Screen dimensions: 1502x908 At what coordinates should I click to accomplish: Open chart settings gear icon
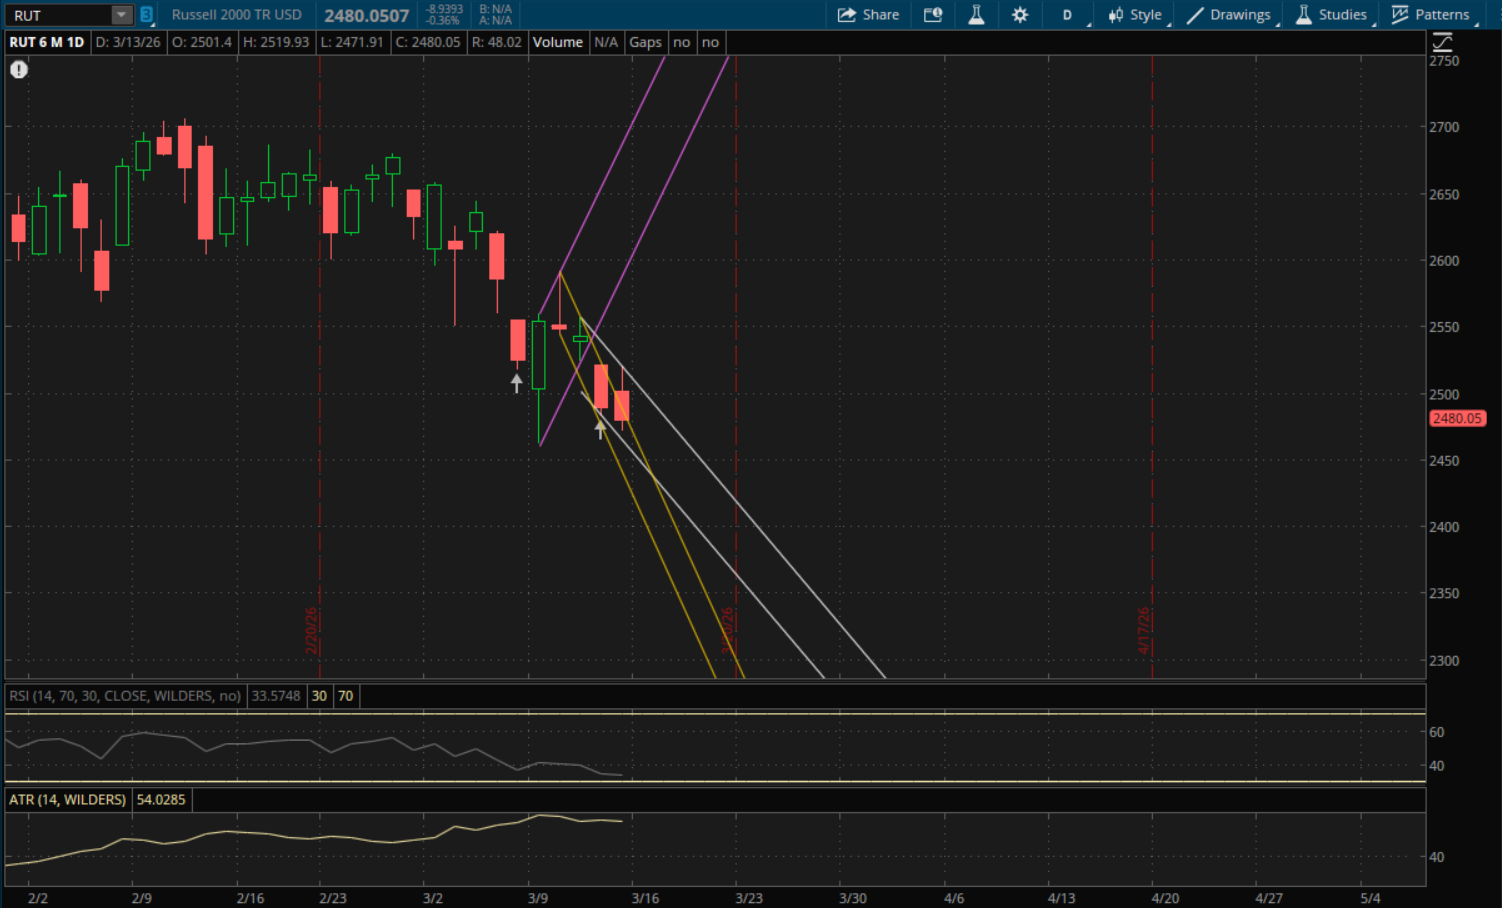tap(1019, 15)
